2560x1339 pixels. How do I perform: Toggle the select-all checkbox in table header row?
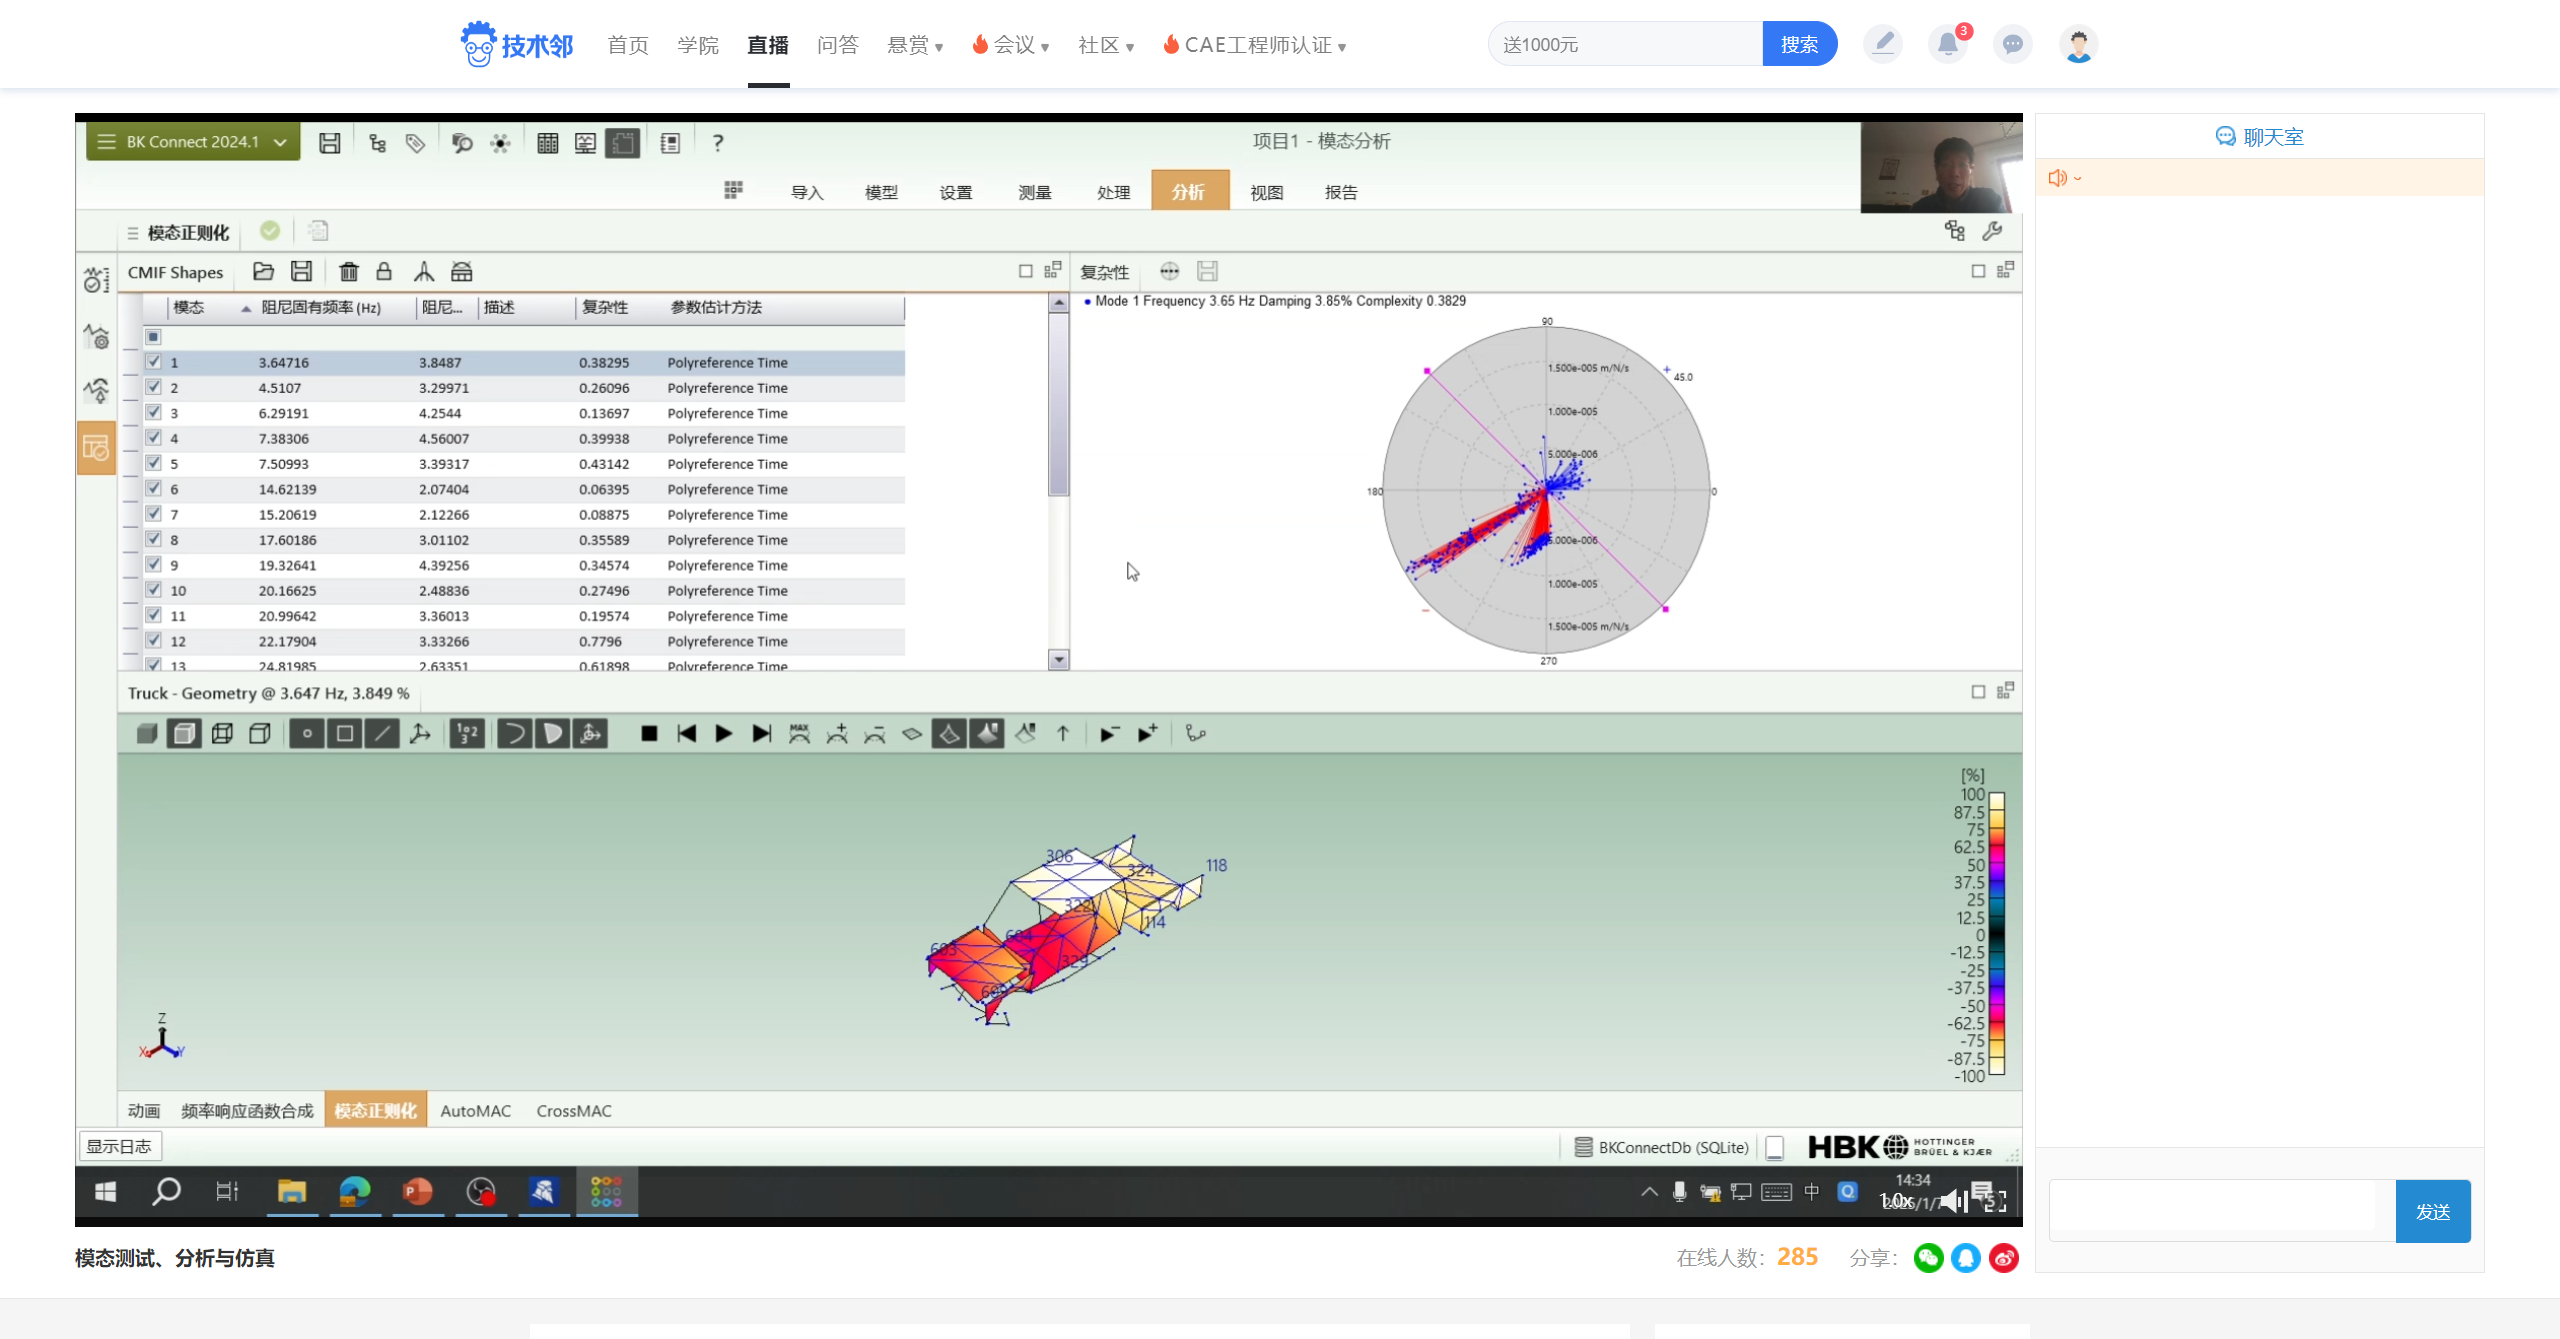[153, 337]
